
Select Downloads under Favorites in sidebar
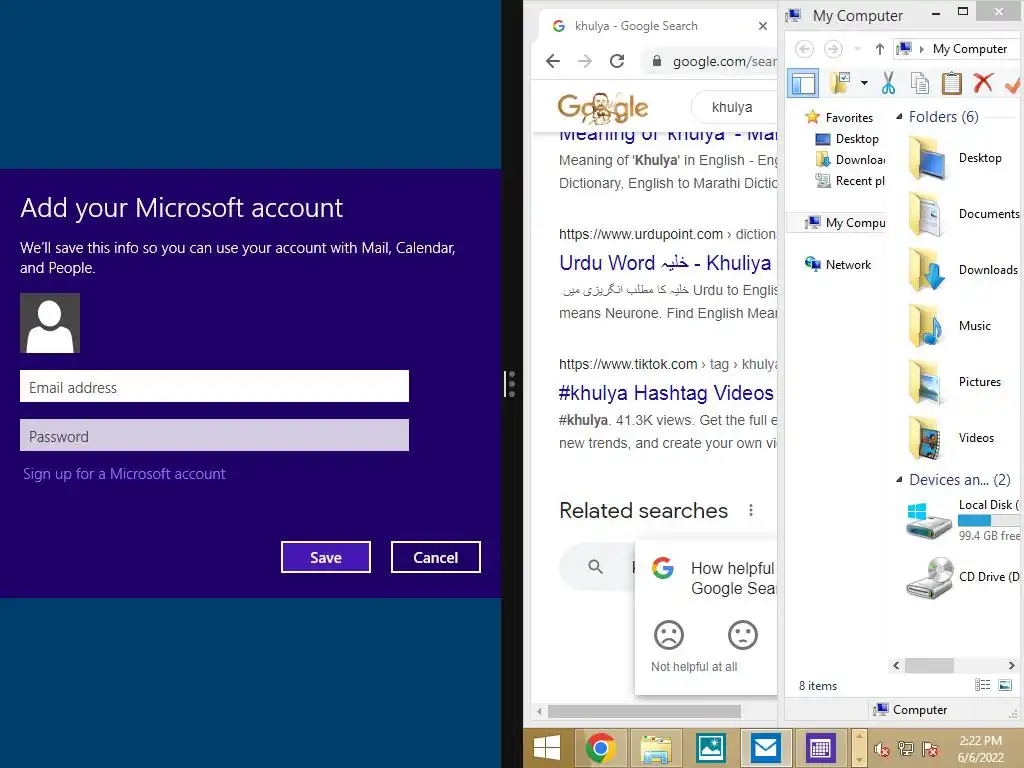coord(850,159)
